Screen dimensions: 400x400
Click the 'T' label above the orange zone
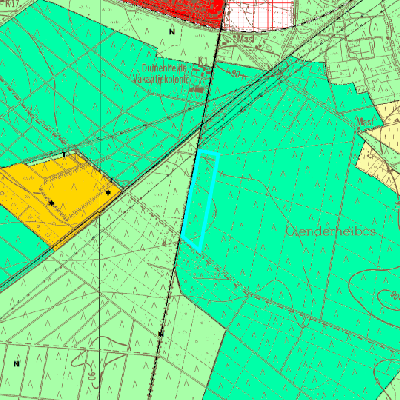tap(64, 155)
